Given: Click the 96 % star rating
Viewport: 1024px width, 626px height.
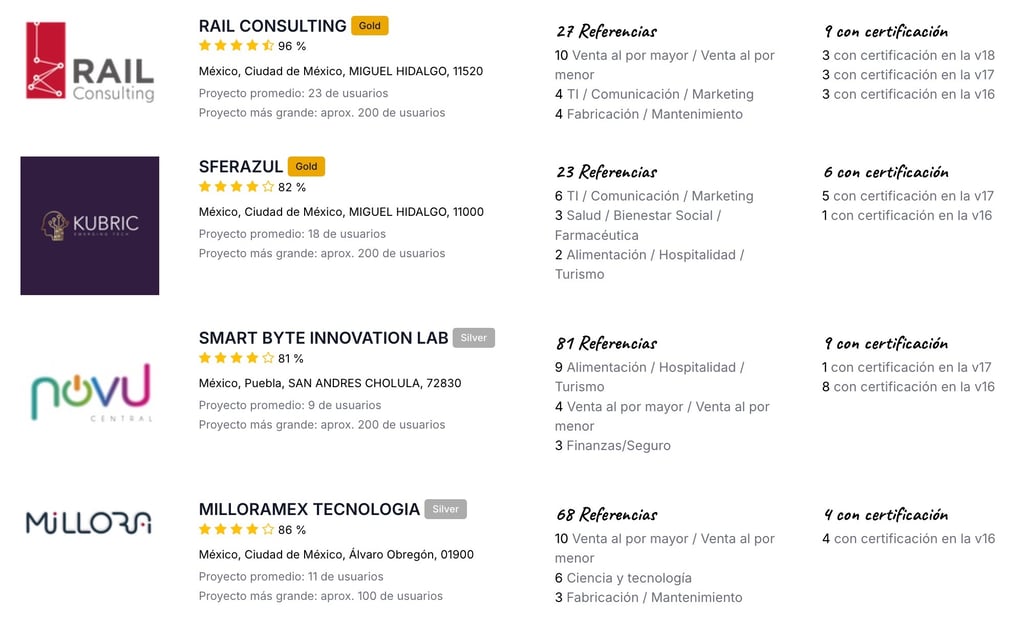Looking at the screenshot, I should (x=252, y=46).
